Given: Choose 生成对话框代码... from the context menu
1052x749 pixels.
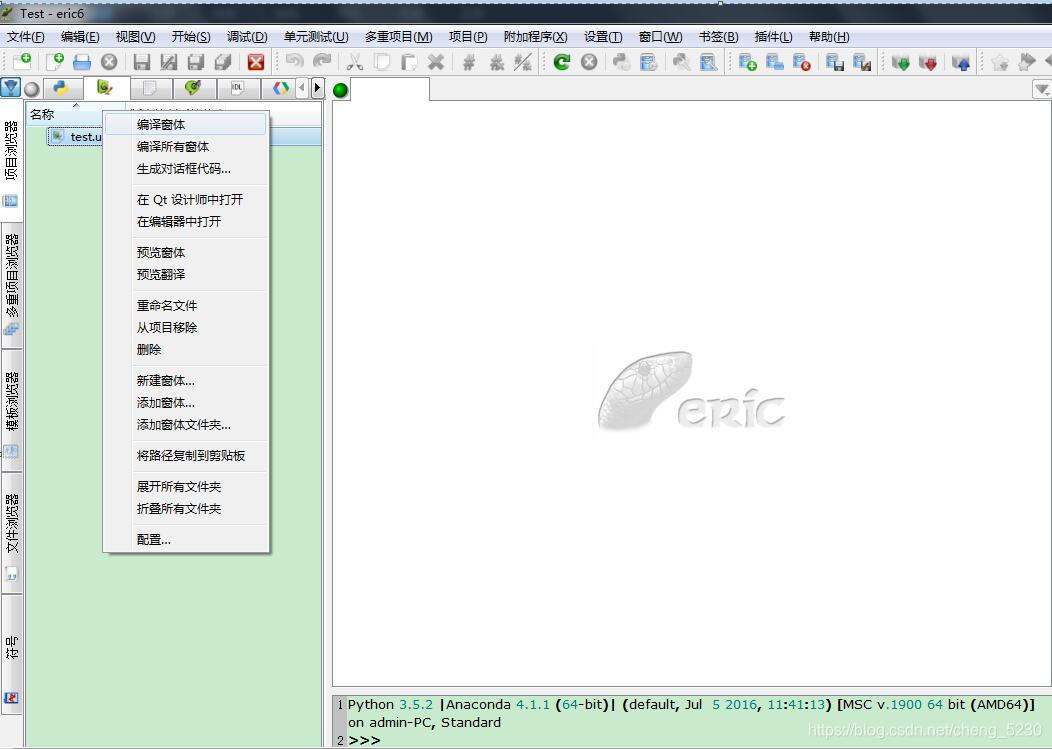Looking at the screenshot, I should tap(186, 168).
